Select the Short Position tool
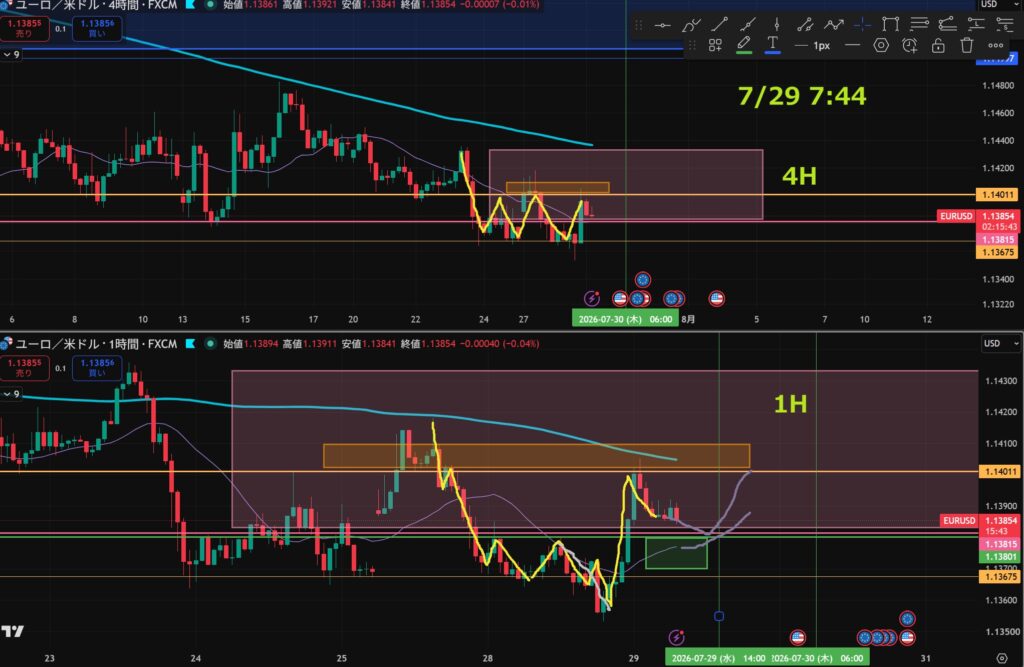 click(x=1004, y=25)
